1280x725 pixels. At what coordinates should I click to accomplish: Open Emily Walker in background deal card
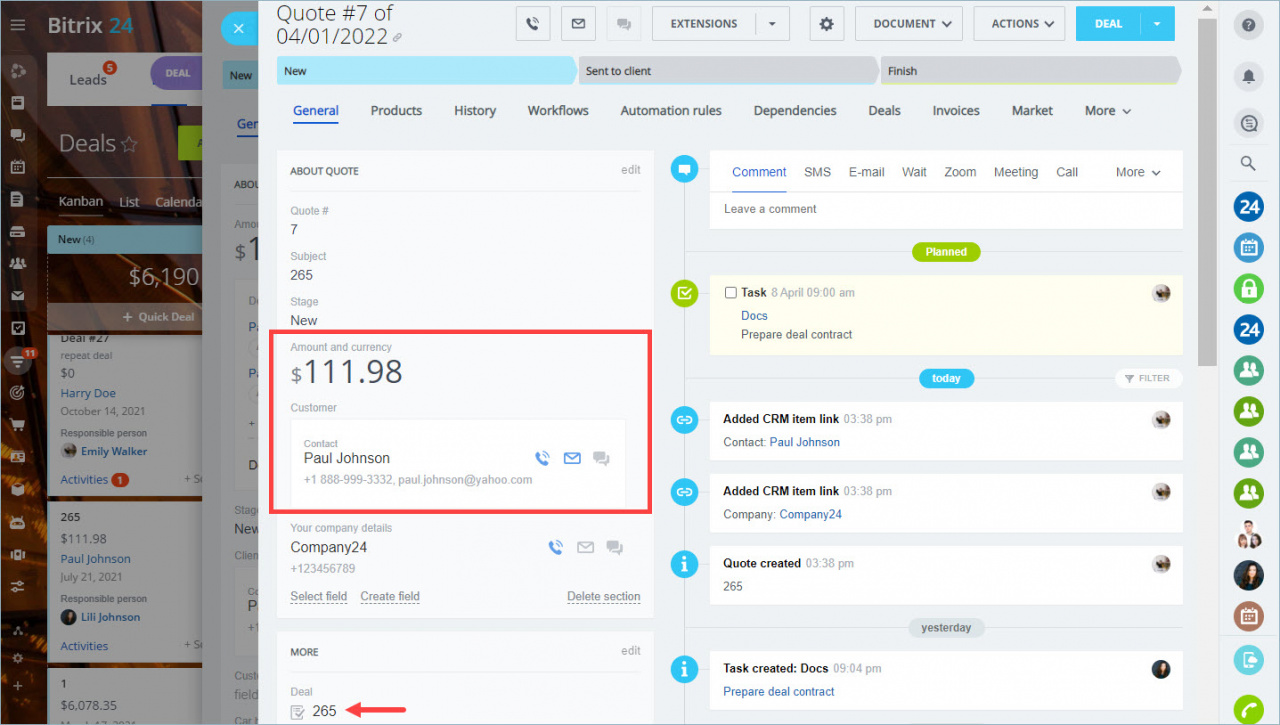[x=115, y=452]
